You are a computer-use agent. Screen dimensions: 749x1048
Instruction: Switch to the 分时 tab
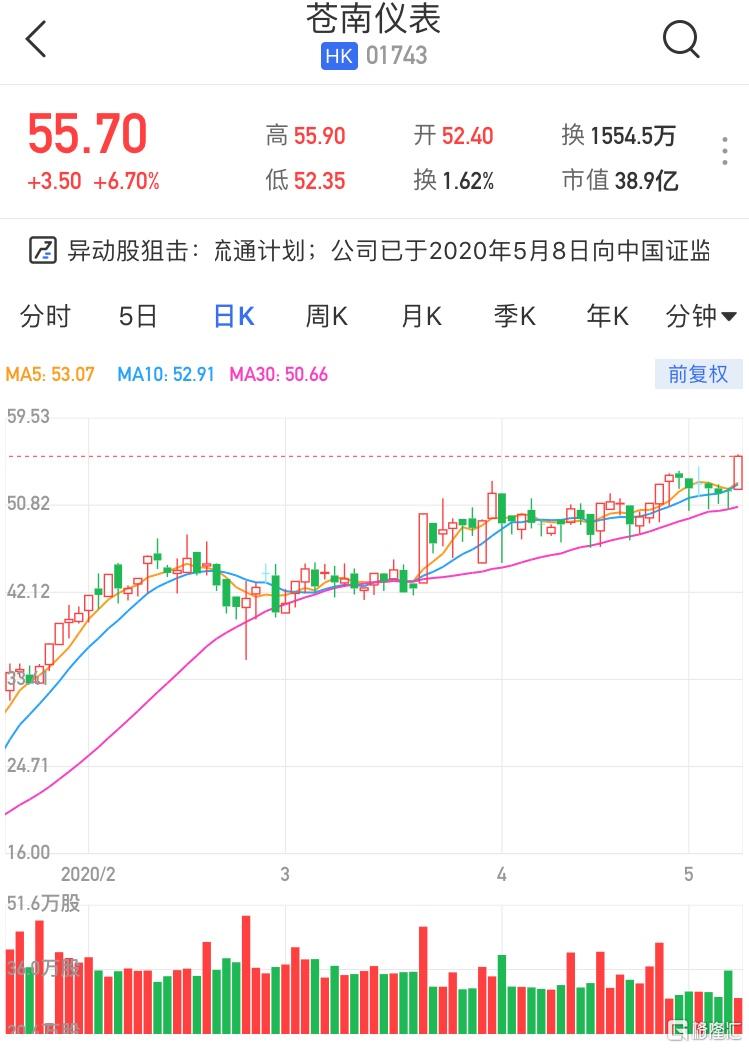pos(45,316)
